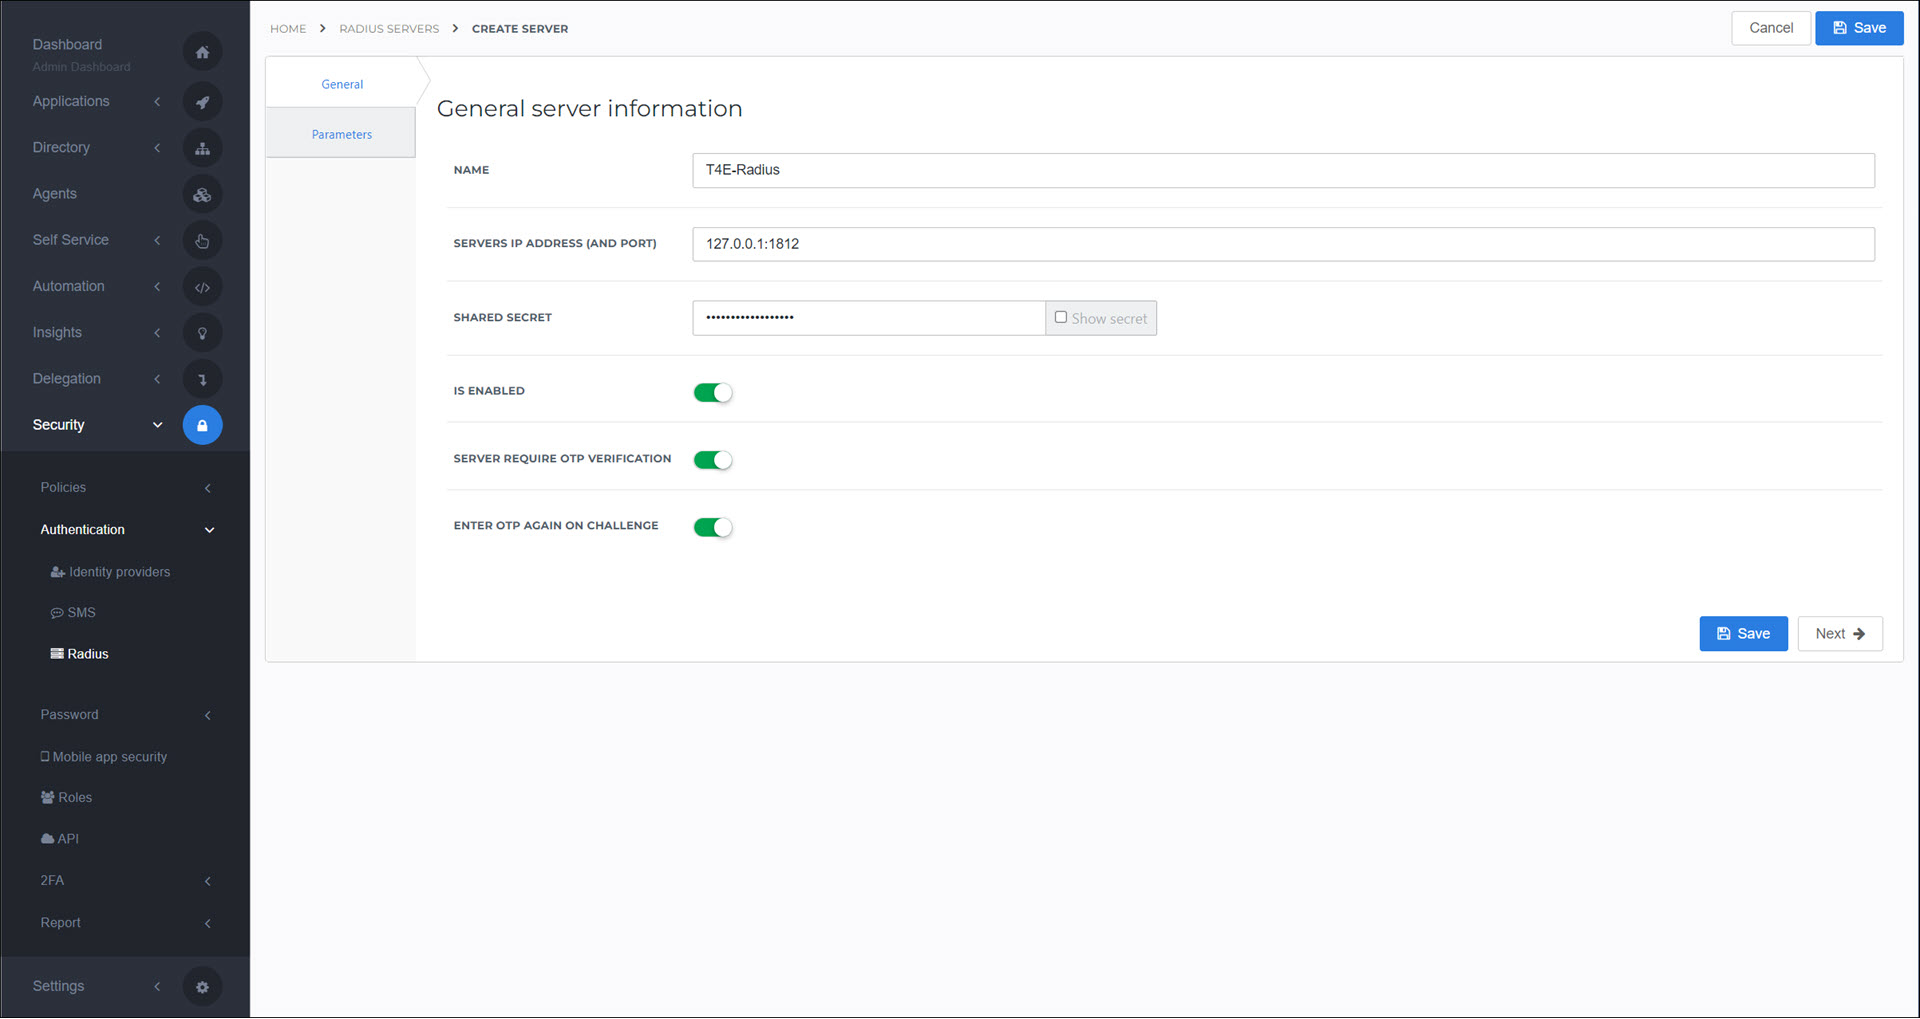Disable the Is Enabled switch
This screenshot has height=1019, width=1920.
click(713, 393)
